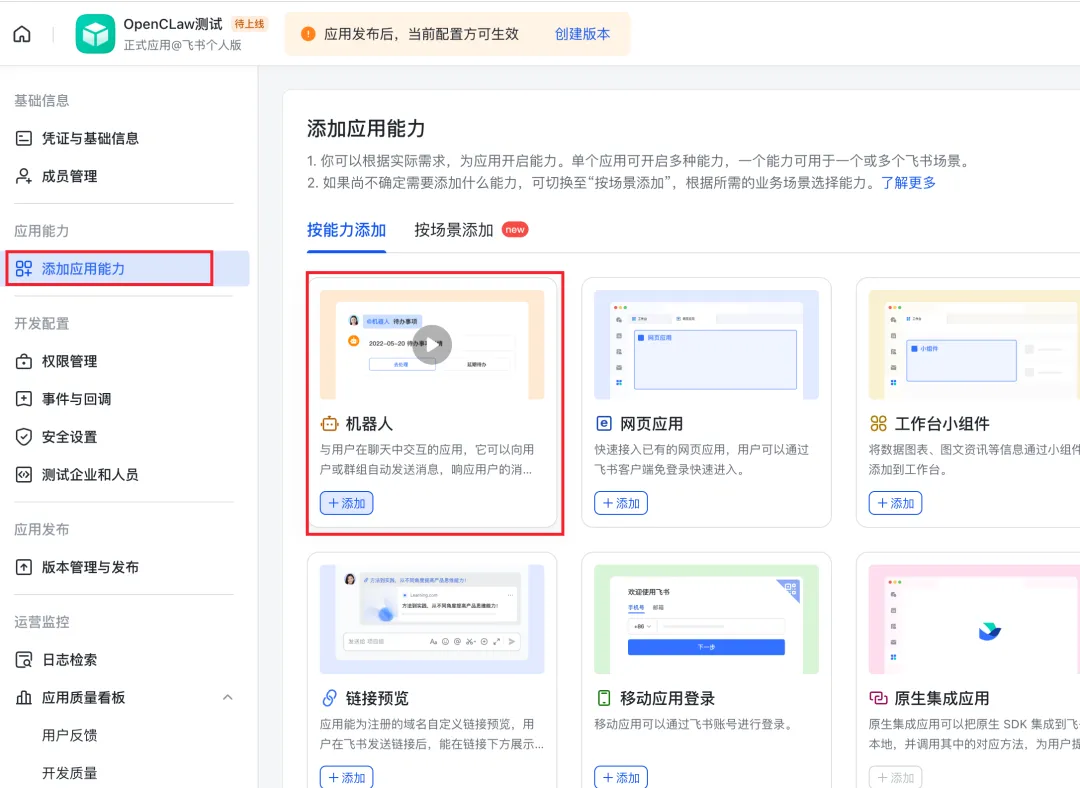This screenshot has width=1080, height=788.
Task: Click the 权限管理 lock icon
Action: click(23, 361)
